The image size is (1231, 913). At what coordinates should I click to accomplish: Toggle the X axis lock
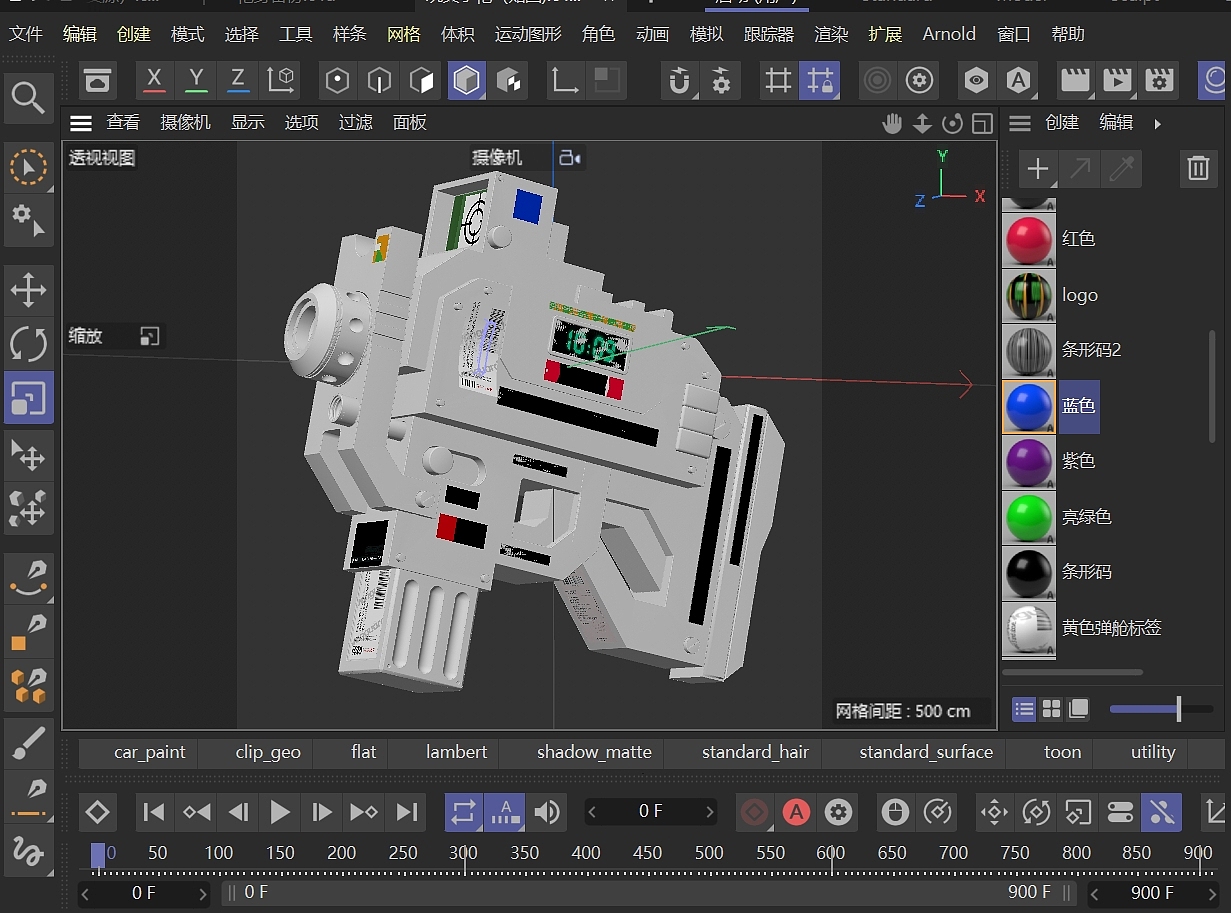click(x=154, y=81)
